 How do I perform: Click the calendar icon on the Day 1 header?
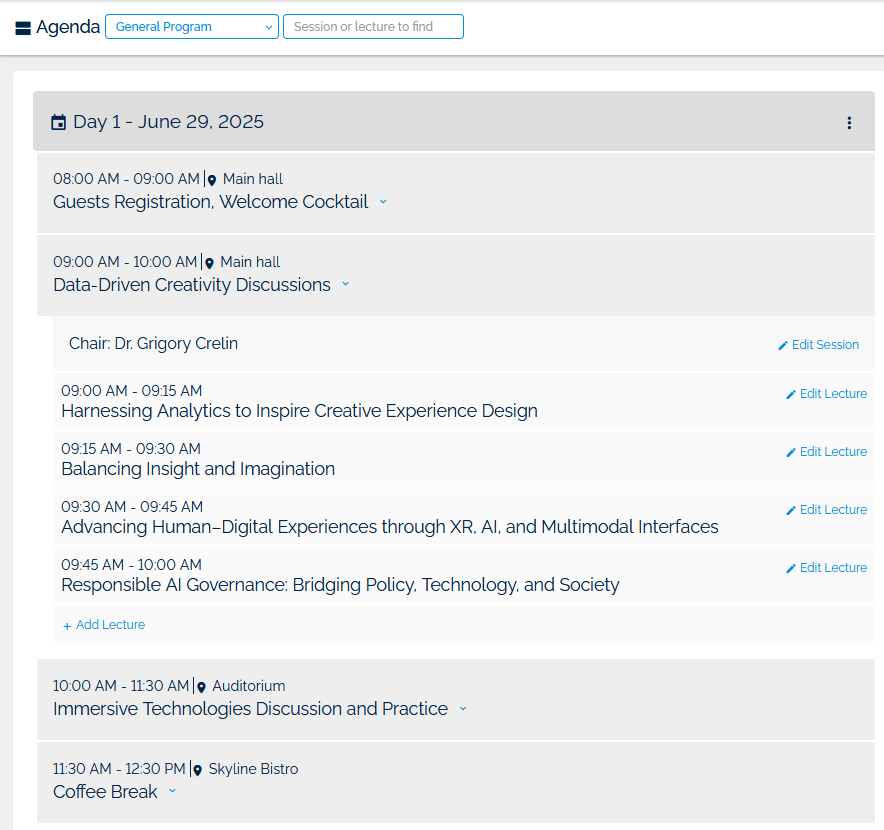coord(58,122)
